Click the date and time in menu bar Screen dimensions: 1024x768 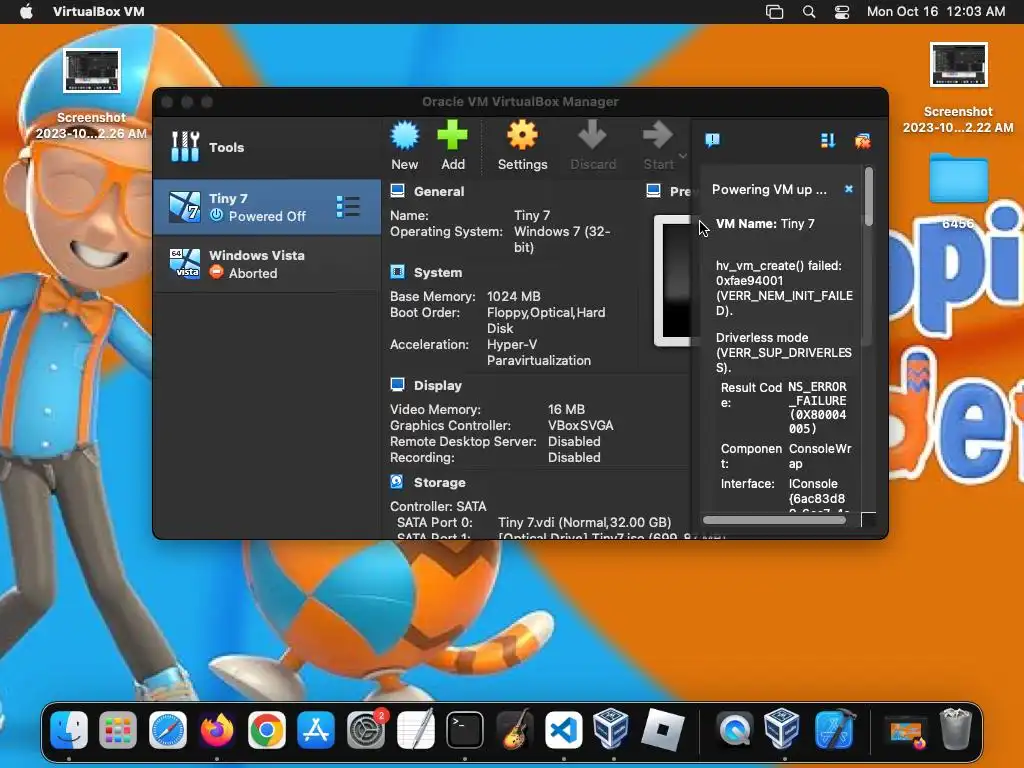click(x=936, y=11)
